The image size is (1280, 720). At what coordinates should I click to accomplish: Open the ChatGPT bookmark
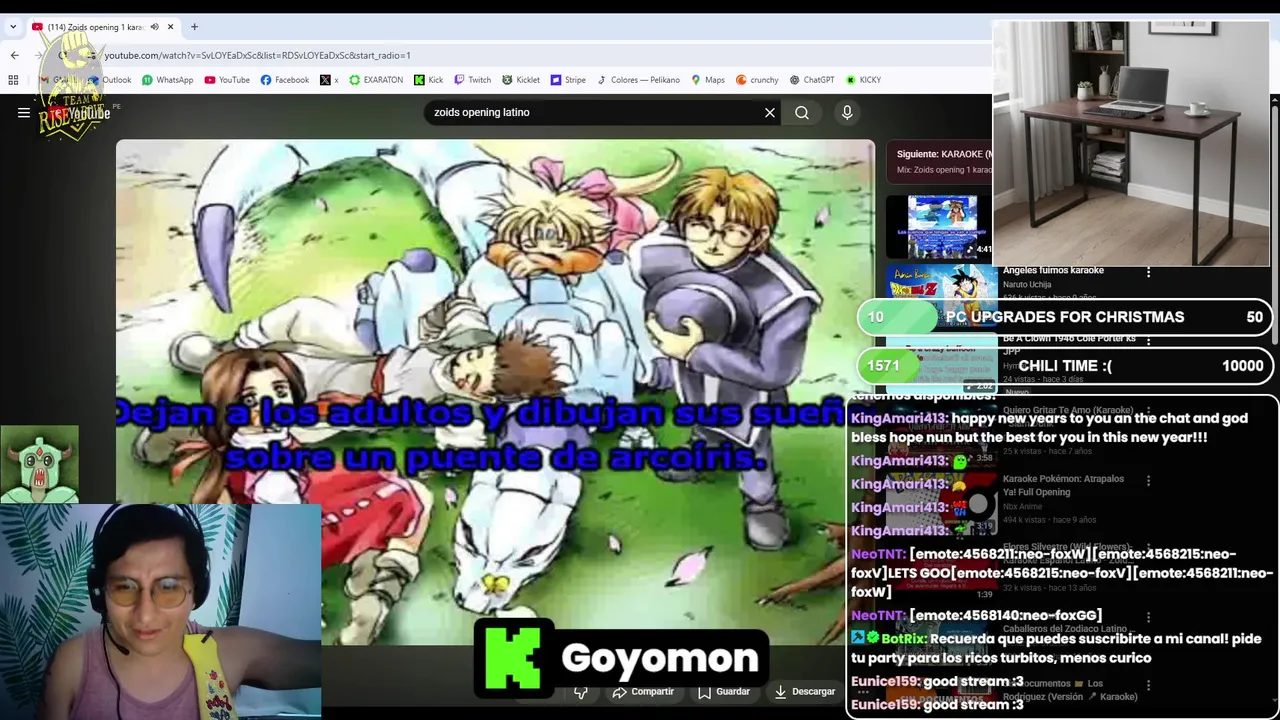(x=811, y=80)
